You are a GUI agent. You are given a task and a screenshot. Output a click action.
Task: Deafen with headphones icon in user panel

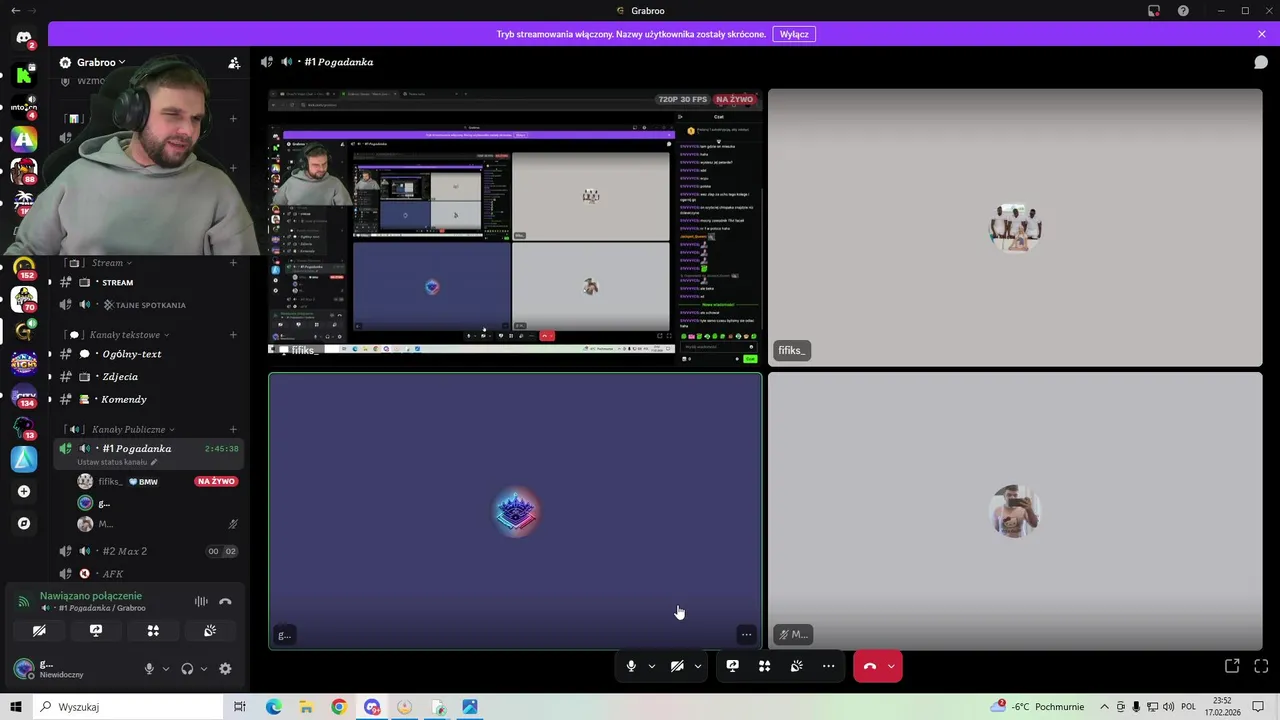click(187, 669)
